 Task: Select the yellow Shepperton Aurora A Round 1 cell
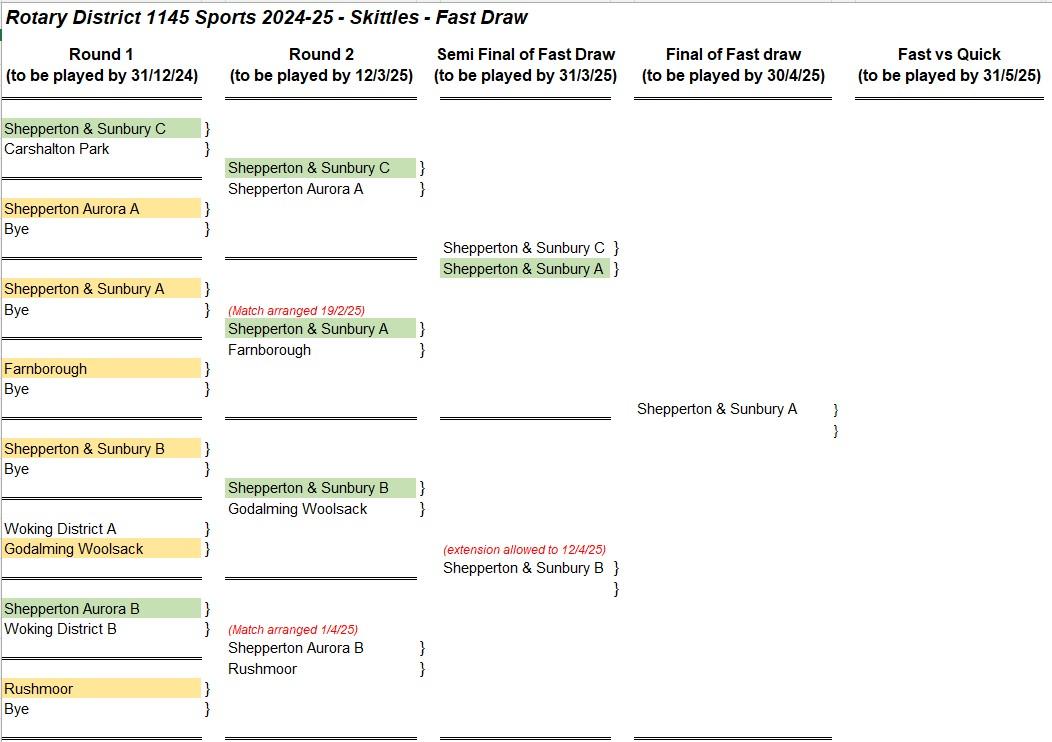(x=101, y=209)
